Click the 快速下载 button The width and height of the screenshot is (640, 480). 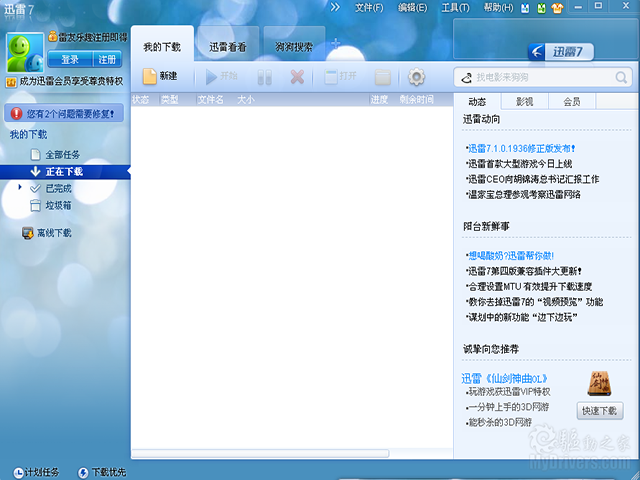click(x=600, y=411)
